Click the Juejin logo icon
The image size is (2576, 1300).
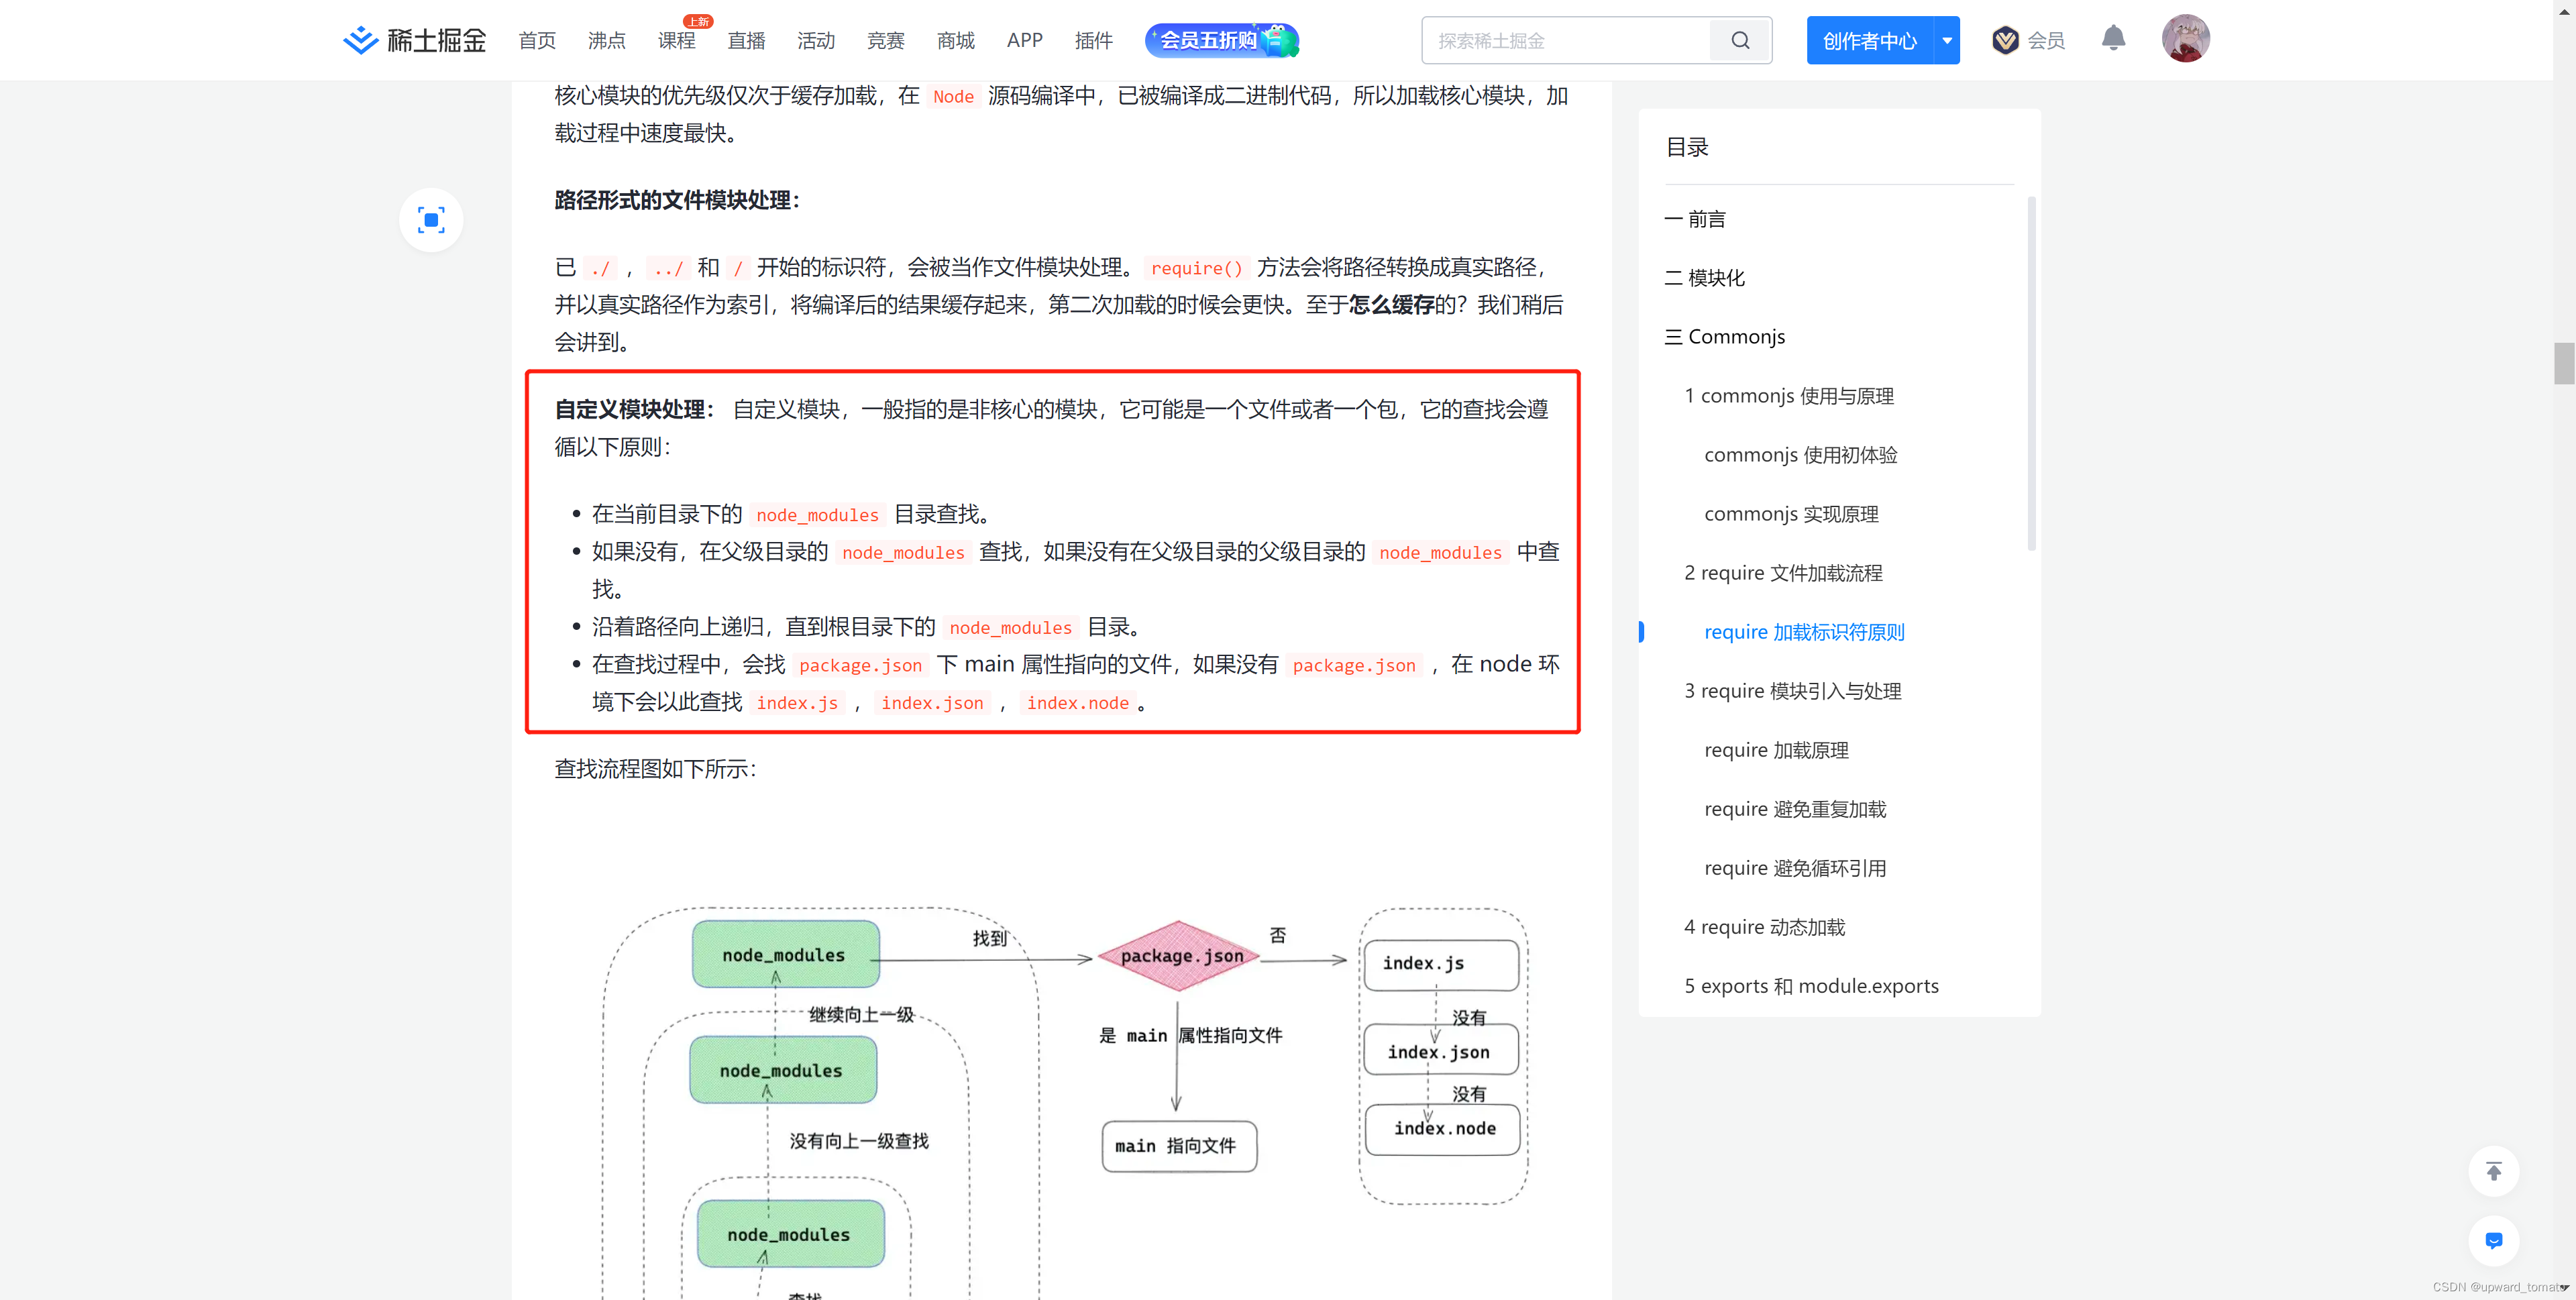coord(360,40)
